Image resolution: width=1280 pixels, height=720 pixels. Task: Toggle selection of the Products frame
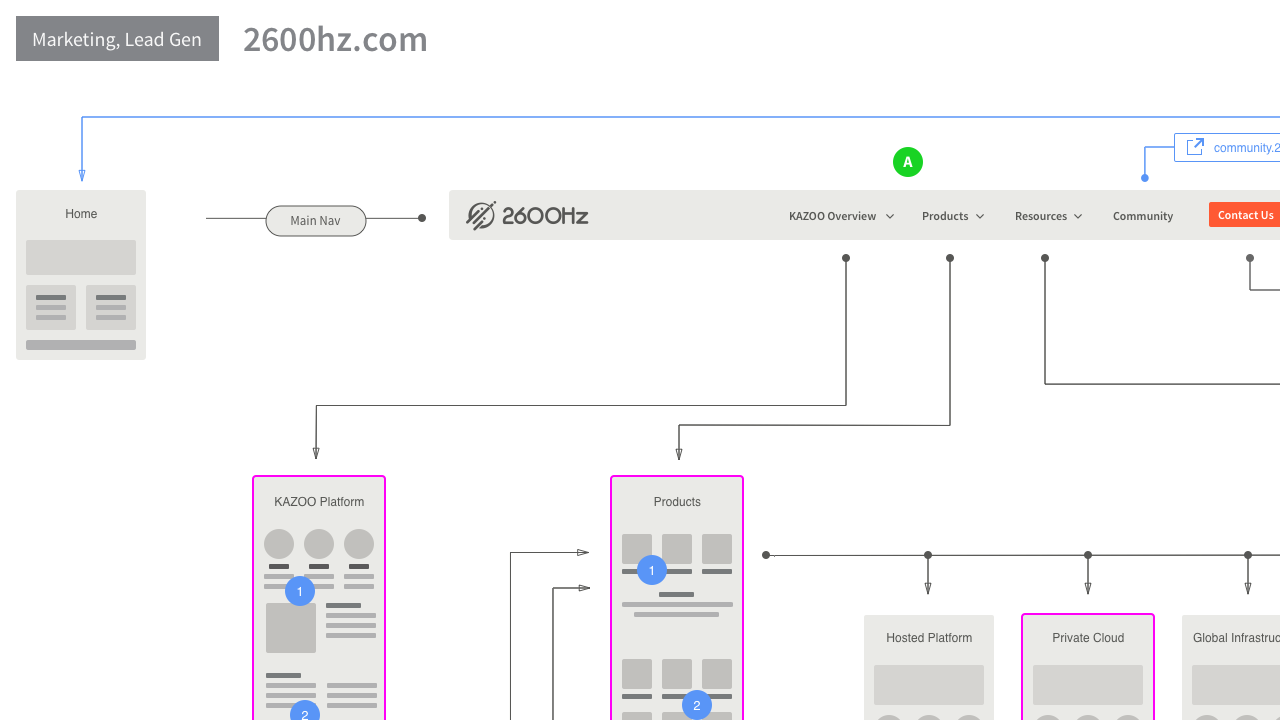677,501
